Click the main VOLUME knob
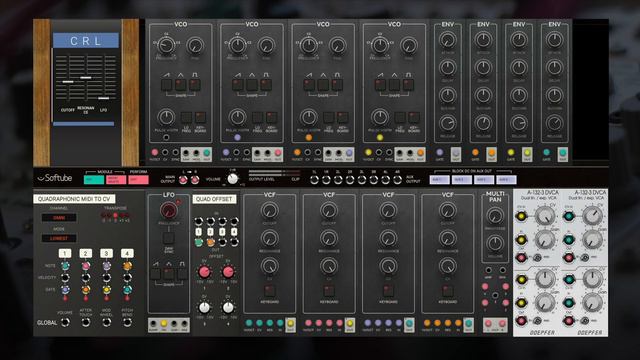 (x=233, y=179)
